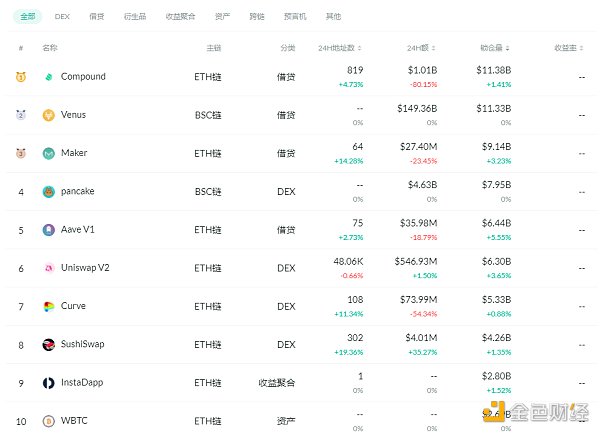Click pancake's $7.95B locked value
The image size is (600, 433).
pyautogui.click(x=496, y=185)
